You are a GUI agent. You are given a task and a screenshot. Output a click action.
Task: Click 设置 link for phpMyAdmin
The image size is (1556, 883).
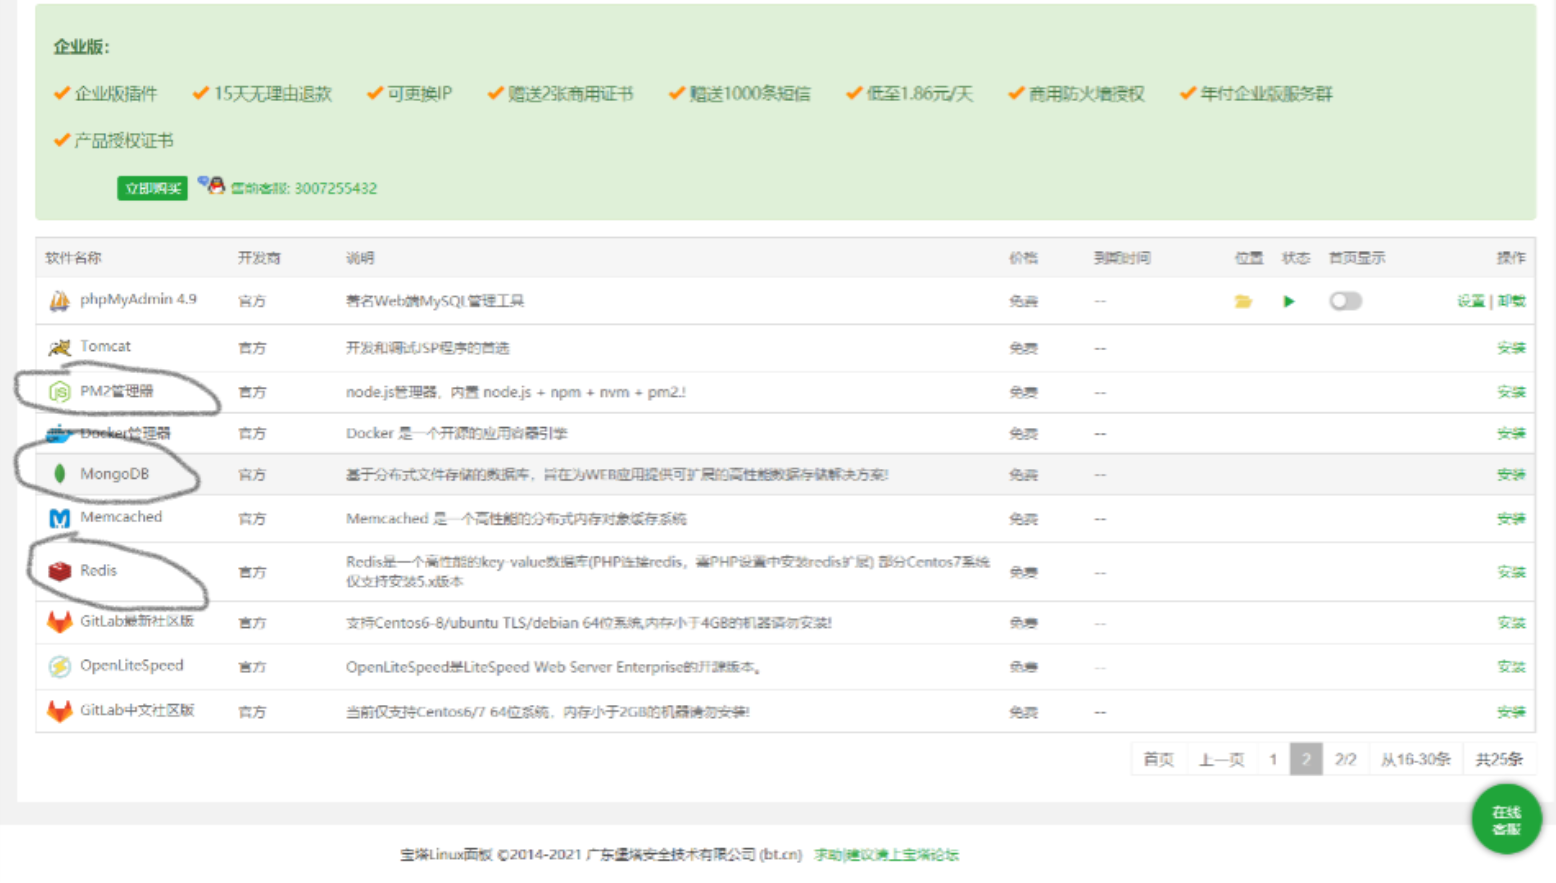[1470, 301]
